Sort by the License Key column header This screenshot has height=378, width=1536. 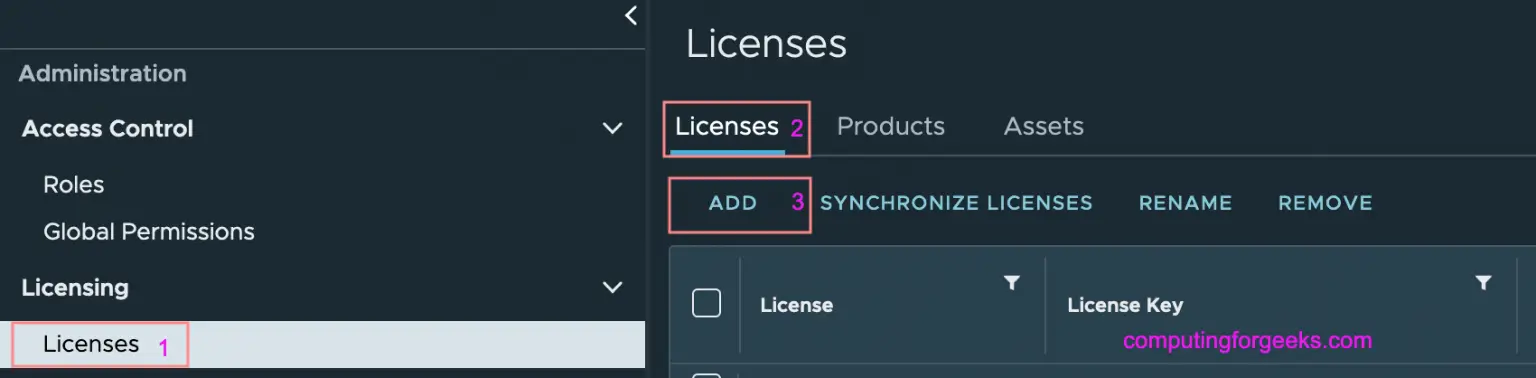(x=1125, y=305)
